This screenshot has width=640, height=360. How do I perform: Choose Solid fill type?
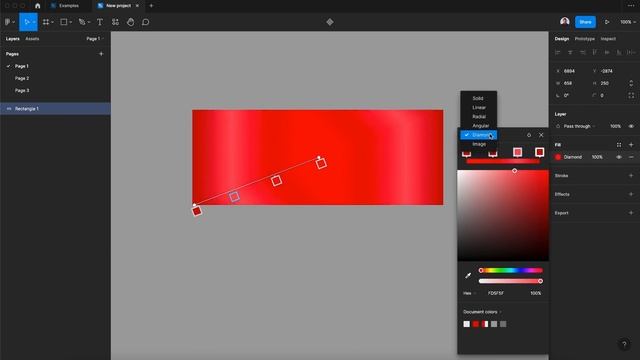[x=478, y=98]
